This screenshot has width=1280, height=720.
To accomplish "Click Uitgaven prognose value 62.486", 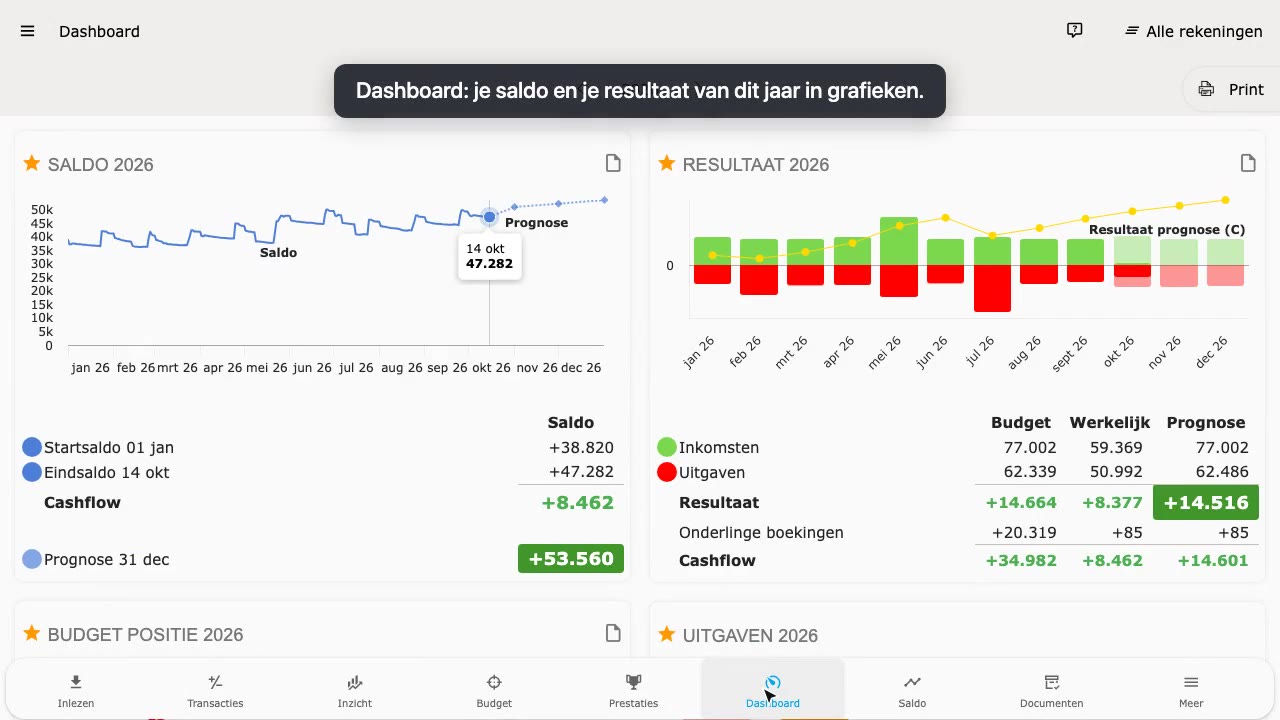I will 1222,472.
